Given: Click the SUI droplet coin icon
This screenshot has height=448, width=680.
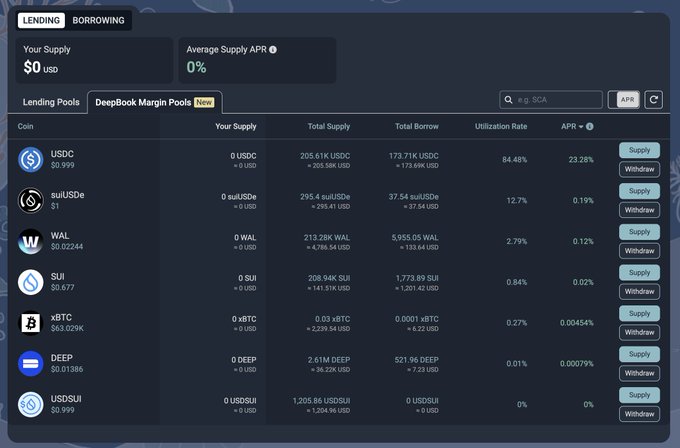Looking at the screenshot, I should (30, 282).
